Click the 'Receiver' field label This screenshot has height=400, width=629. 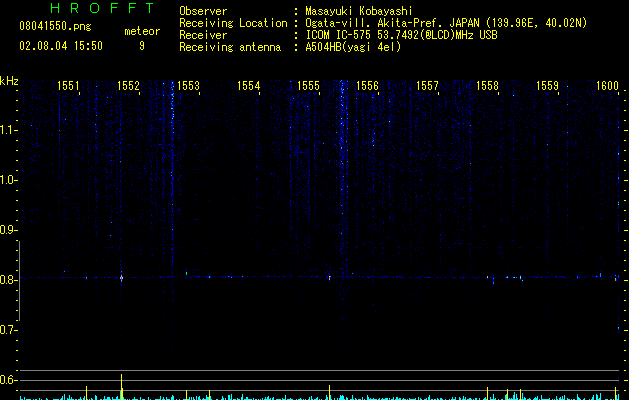[x=203, y=35]
